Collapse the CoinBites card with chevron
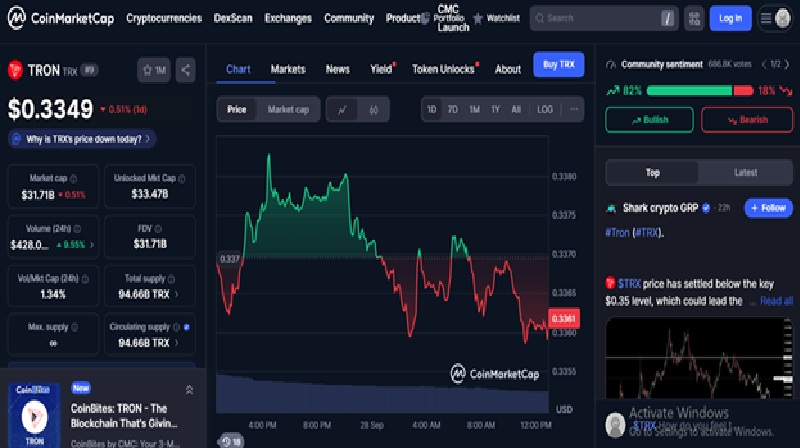 click(190, 389)
